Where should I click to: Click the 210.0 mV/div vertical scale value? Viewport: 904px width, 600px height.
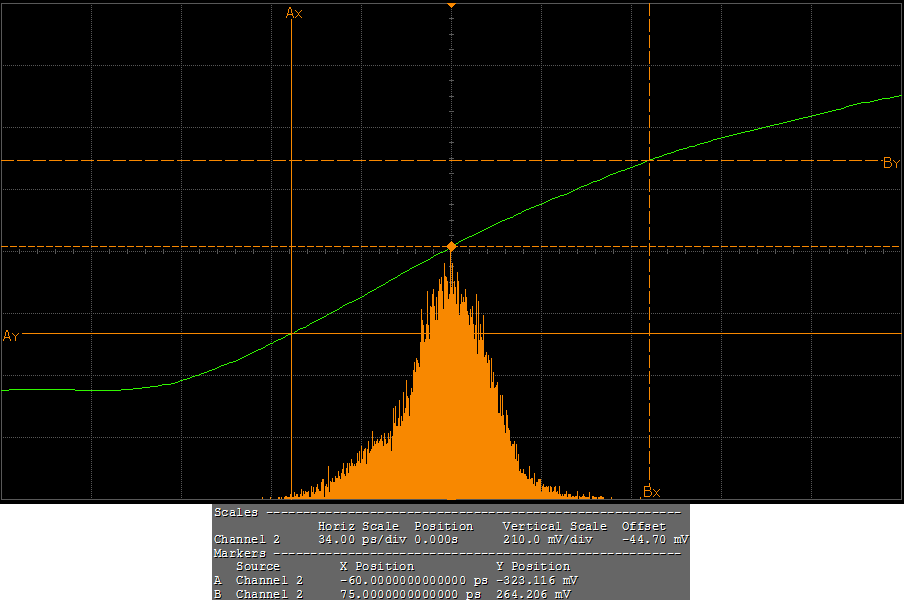click(548, 539)
